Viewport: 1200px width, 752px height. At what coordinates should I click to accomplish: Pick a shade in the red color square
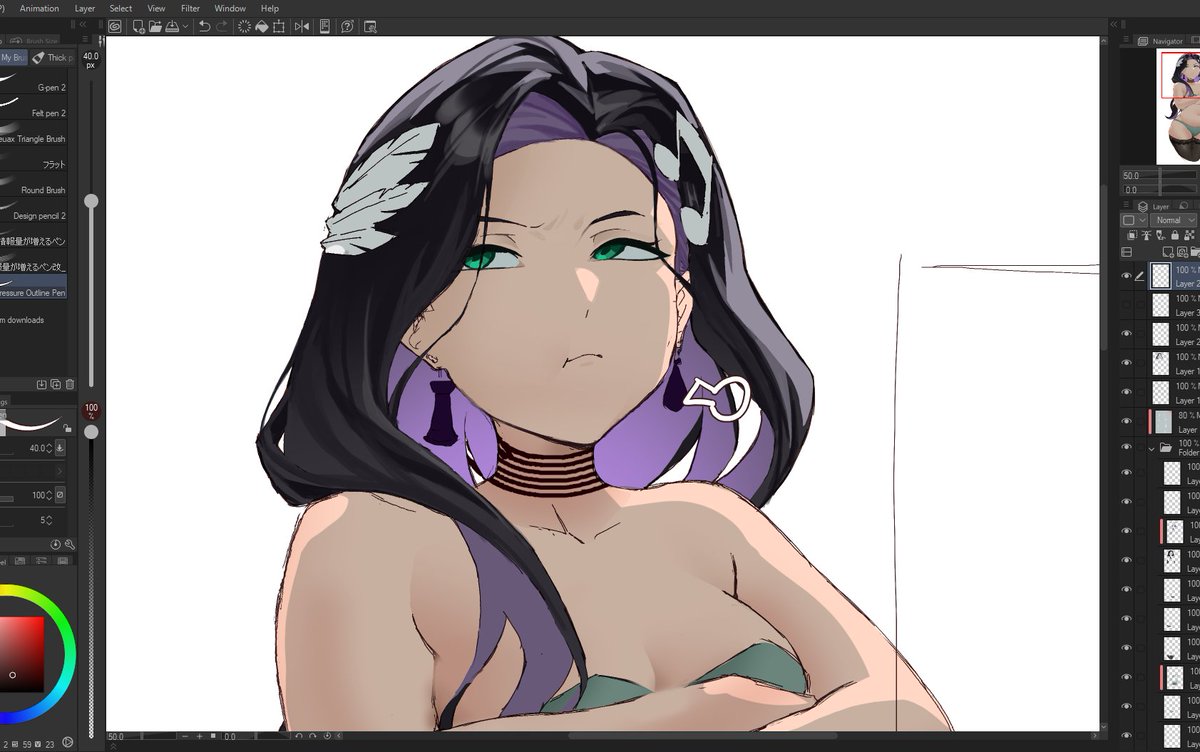21,655
